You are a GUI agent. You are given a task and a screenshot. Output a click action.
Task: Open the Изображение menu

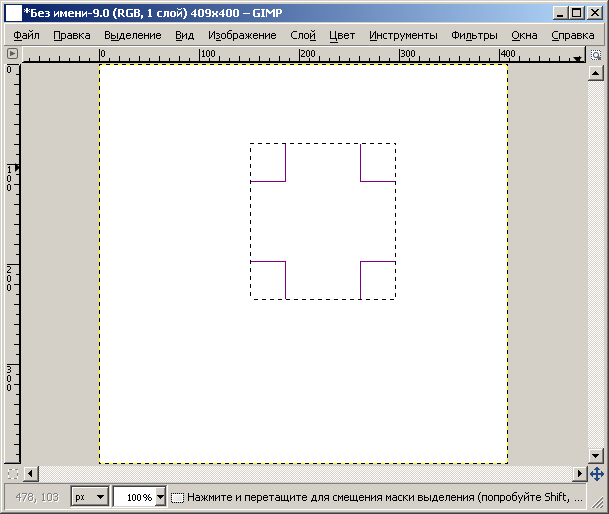point(242,35)
